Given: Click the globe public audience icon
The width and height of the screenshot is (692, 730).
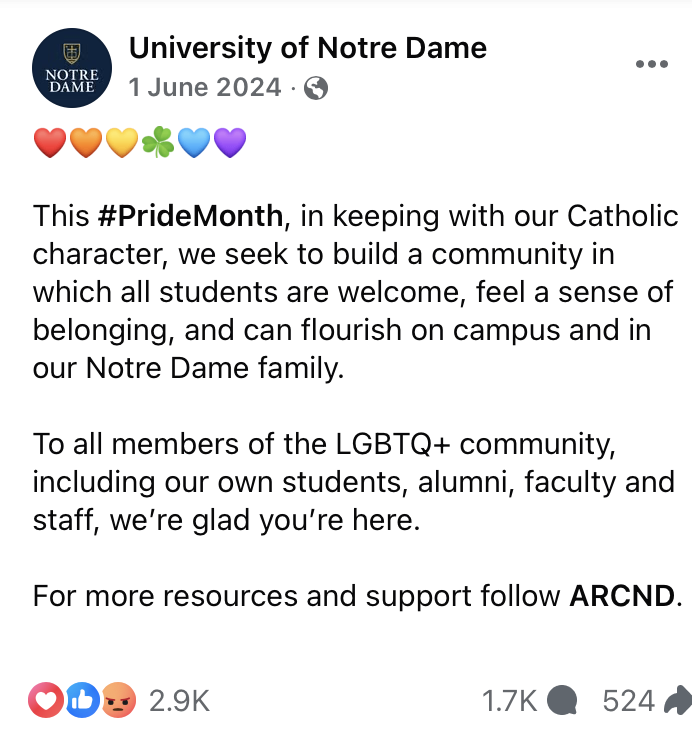Looking at the screenshot, I should coord(316,89).
